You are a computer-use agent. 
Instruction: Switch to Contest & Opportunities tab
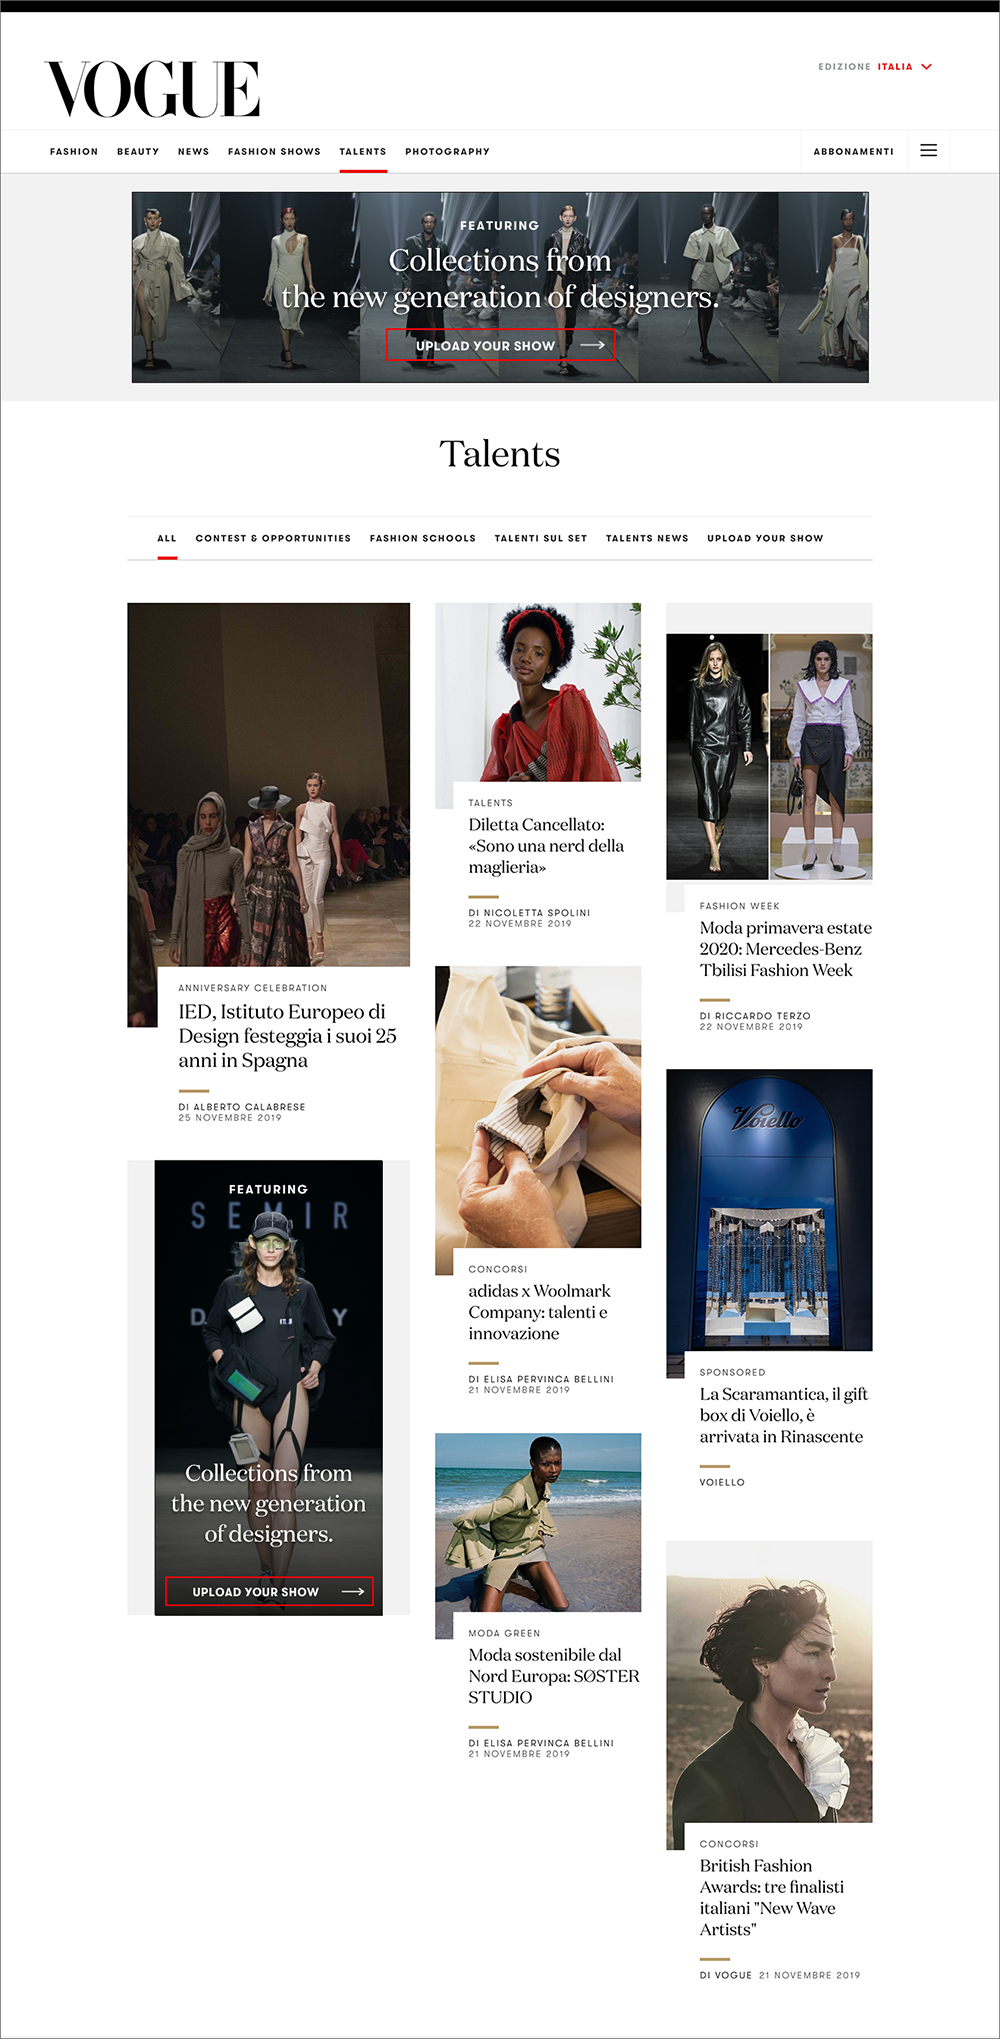273,538
